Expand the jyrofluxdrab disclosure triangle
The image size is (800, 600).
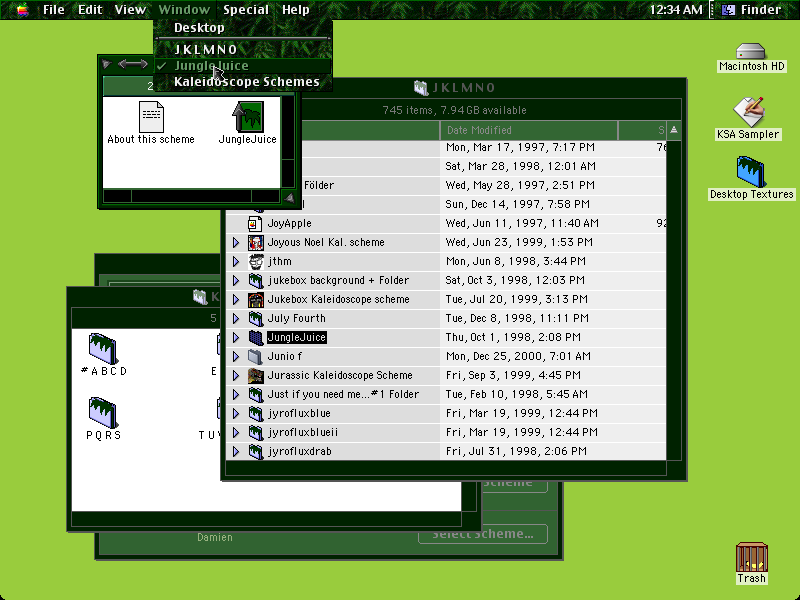(x=236, y=452)
